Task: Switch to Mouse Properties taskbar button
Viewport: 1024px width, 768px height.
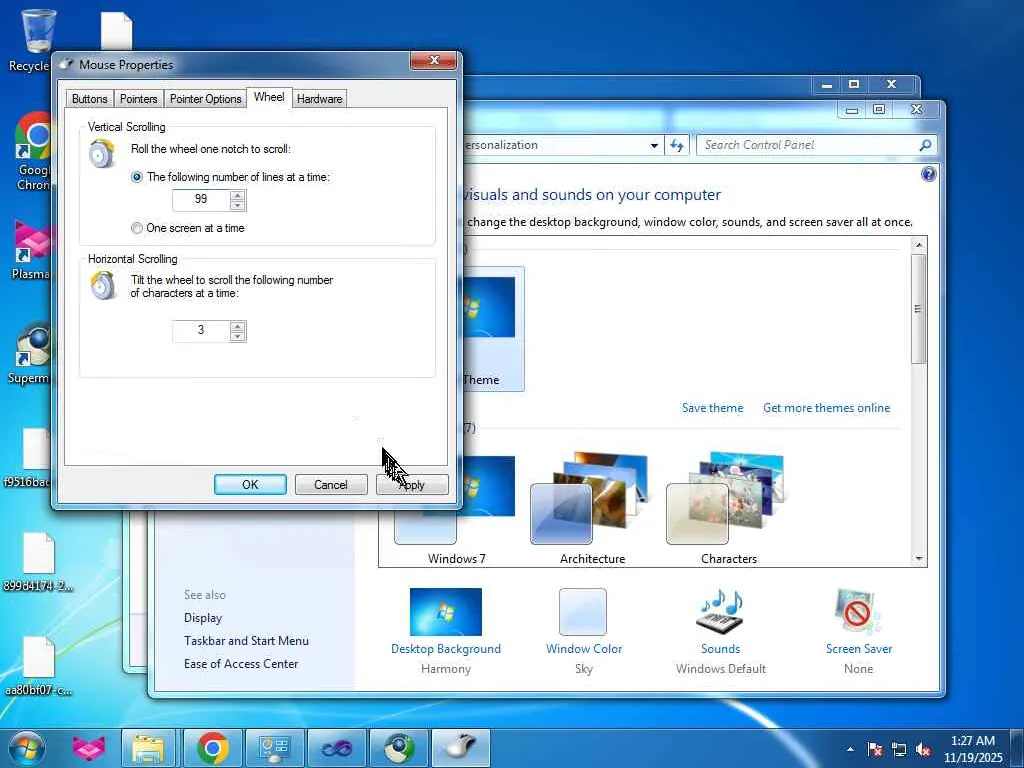Action: click(x=461, y=748)
